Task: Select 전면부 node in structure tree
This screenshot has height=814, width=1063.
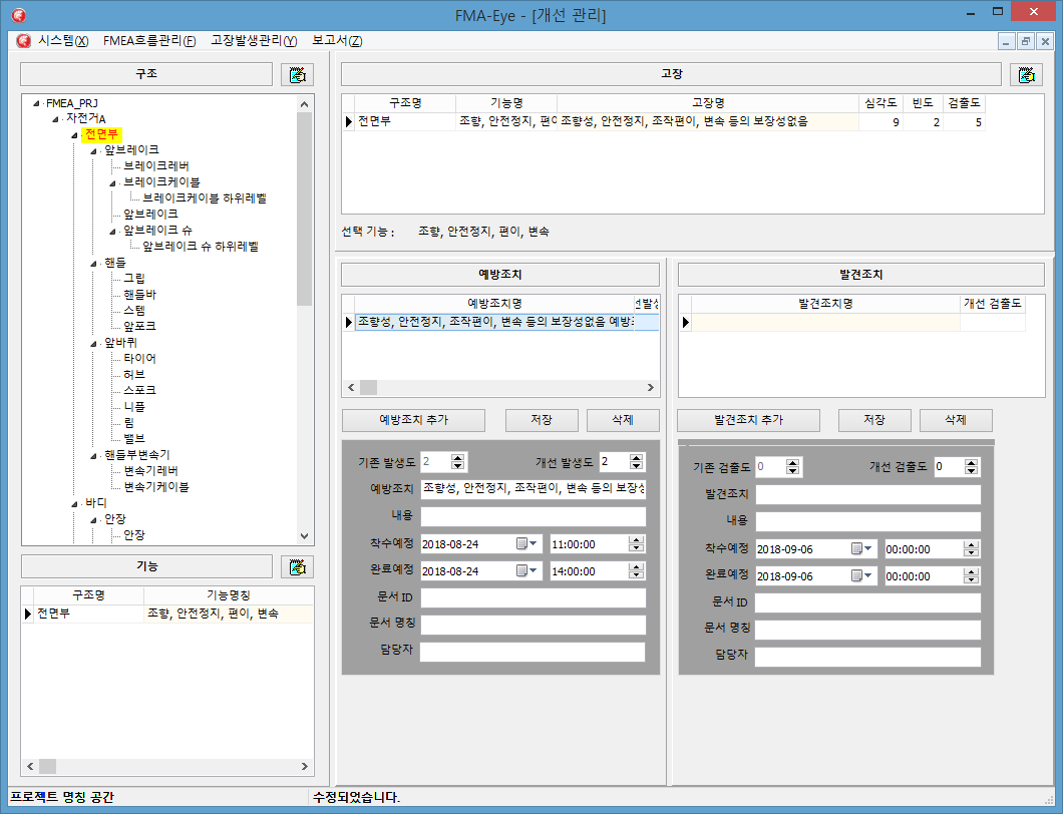Action: [x=101, y=134]
